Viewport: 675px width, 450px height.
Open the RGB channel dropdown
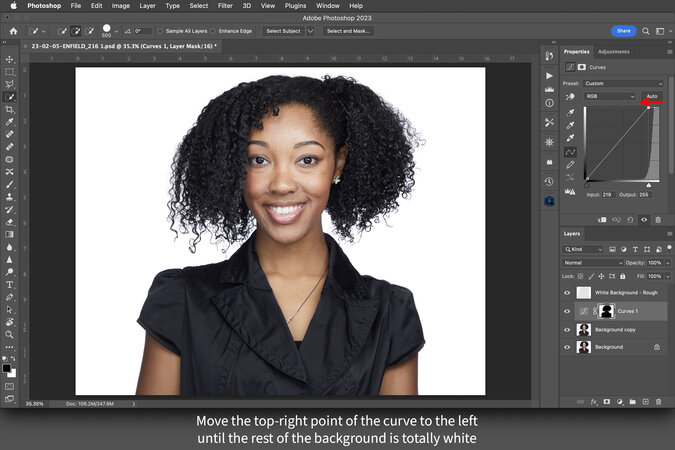click(610, 96)
